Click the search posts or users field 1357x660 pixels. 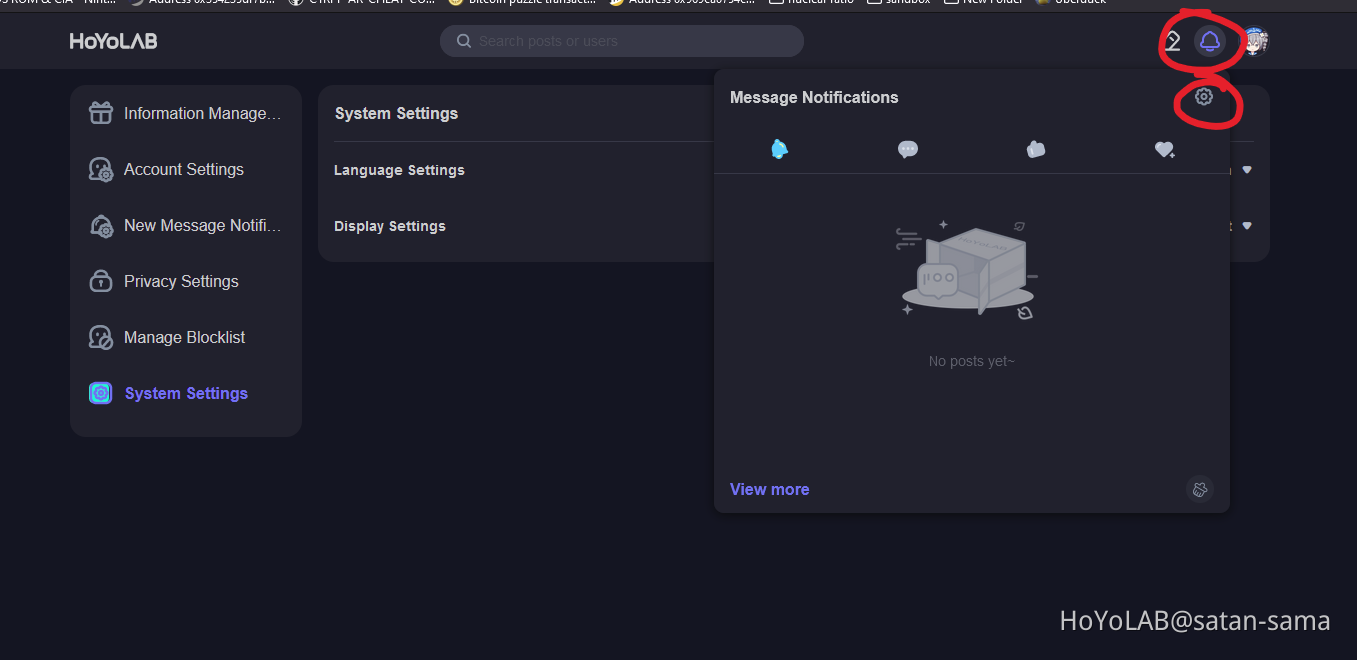tap(630, 41)
